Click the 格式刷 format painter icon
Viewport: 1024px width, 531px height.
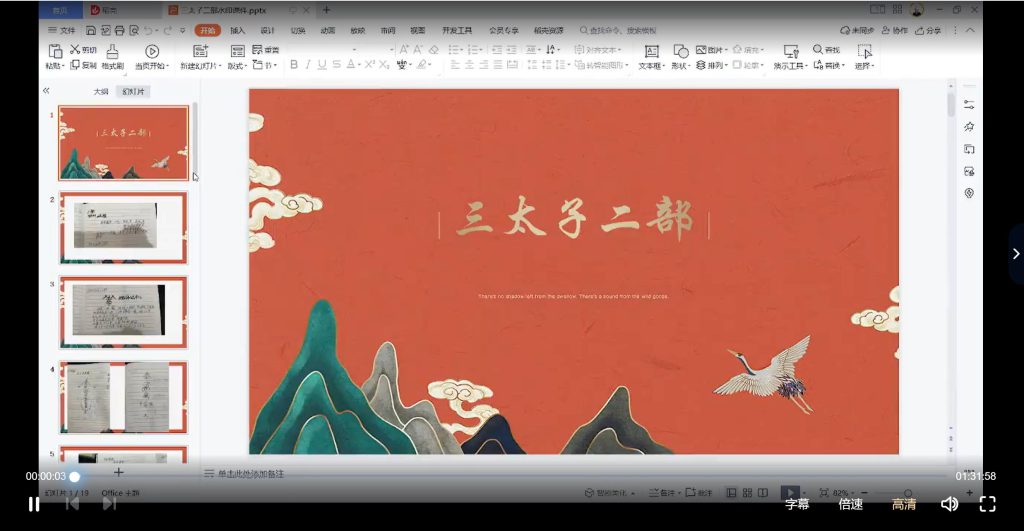[112, 50]
